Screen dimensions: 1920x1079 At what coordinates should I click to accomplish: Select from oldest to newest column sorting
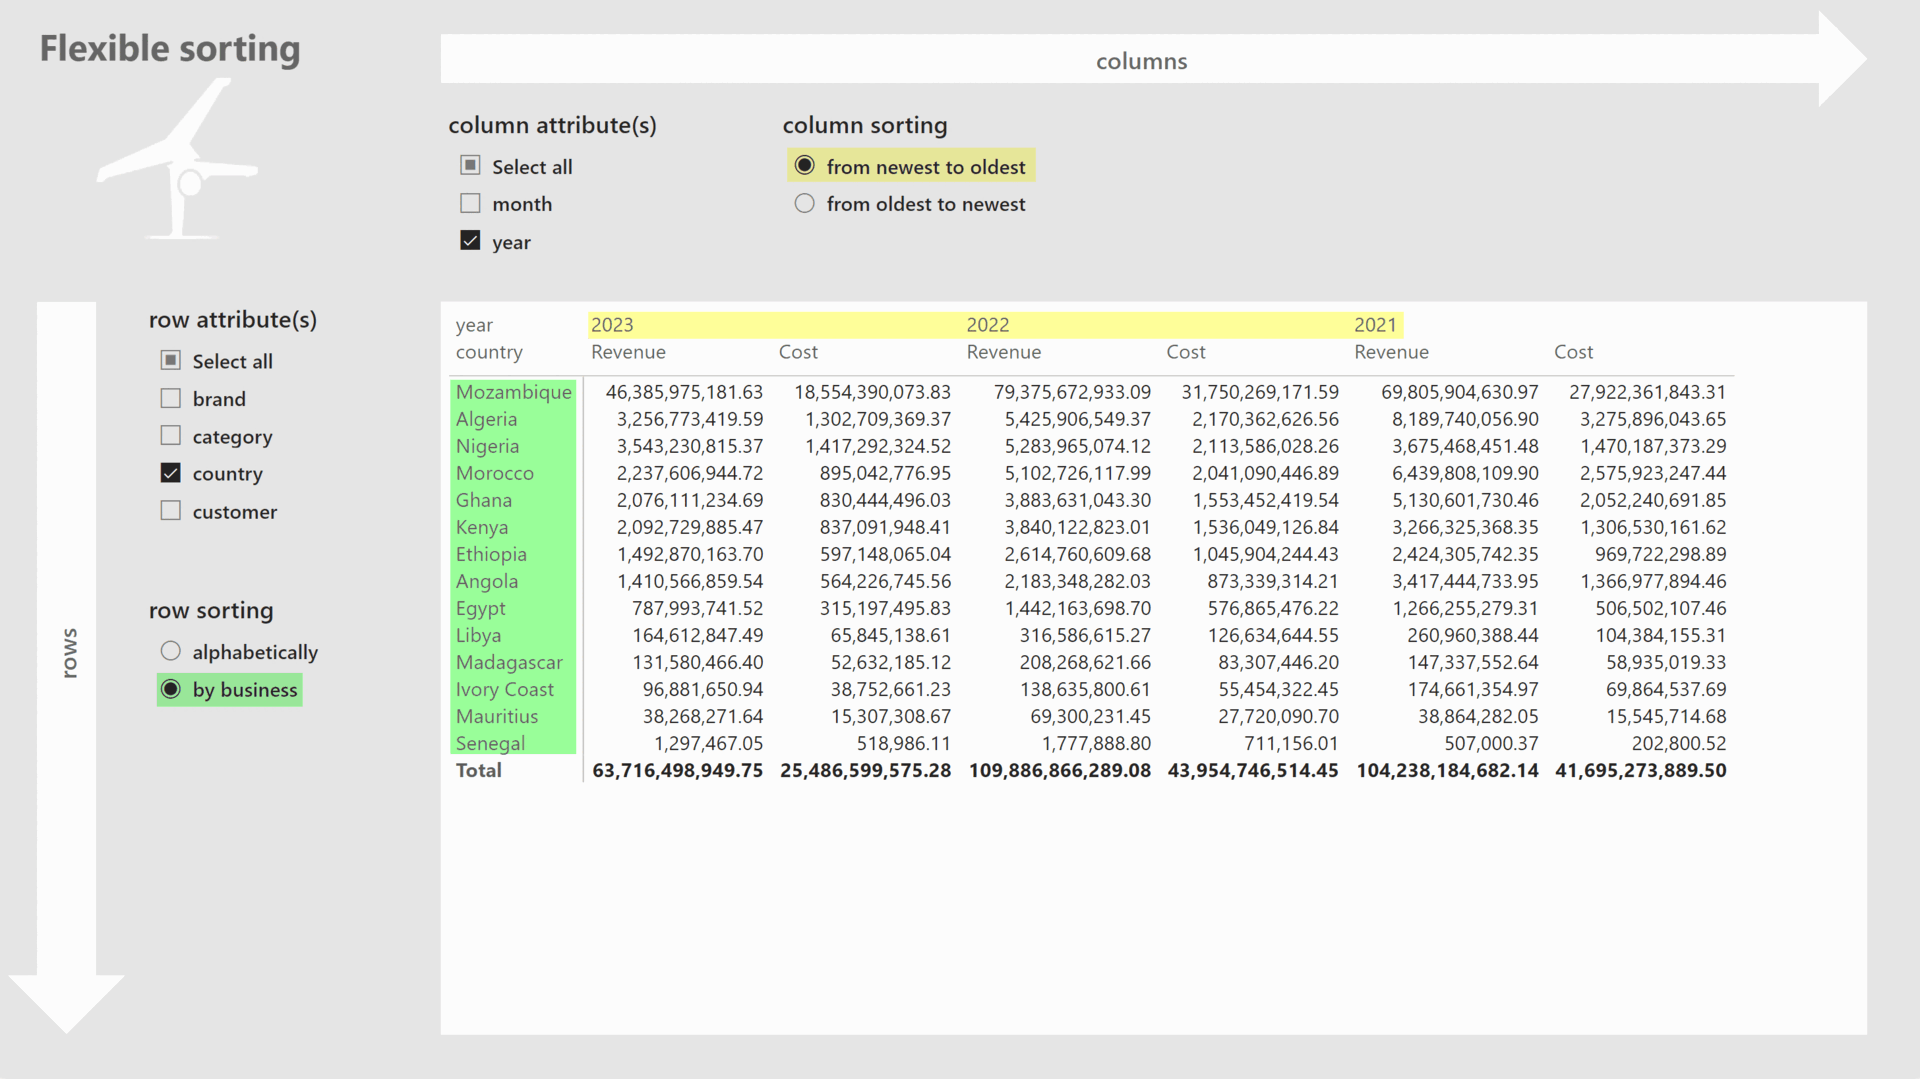804,203
